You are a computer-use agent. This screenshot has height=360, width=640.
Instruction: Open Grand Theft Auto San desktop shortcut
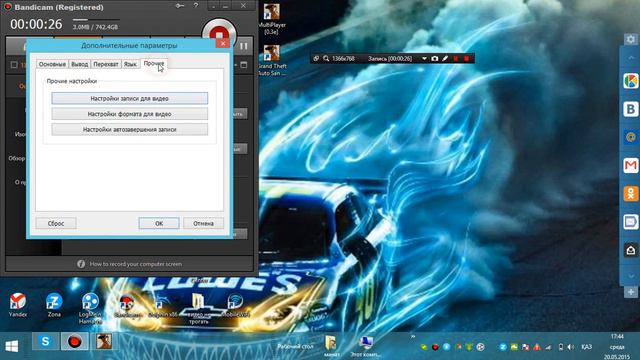tap(272, 60)
